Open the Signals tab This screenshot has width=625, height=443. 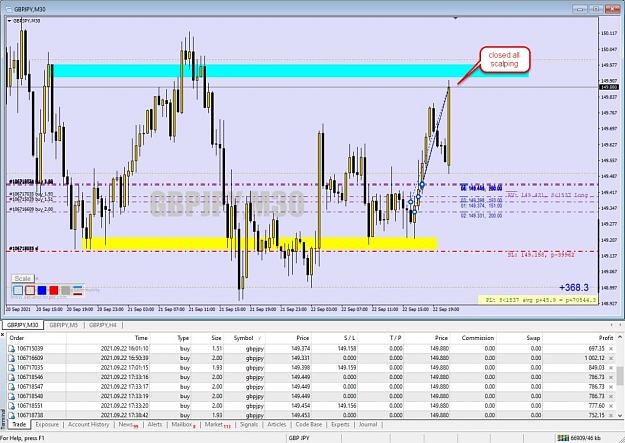[249, 425]
